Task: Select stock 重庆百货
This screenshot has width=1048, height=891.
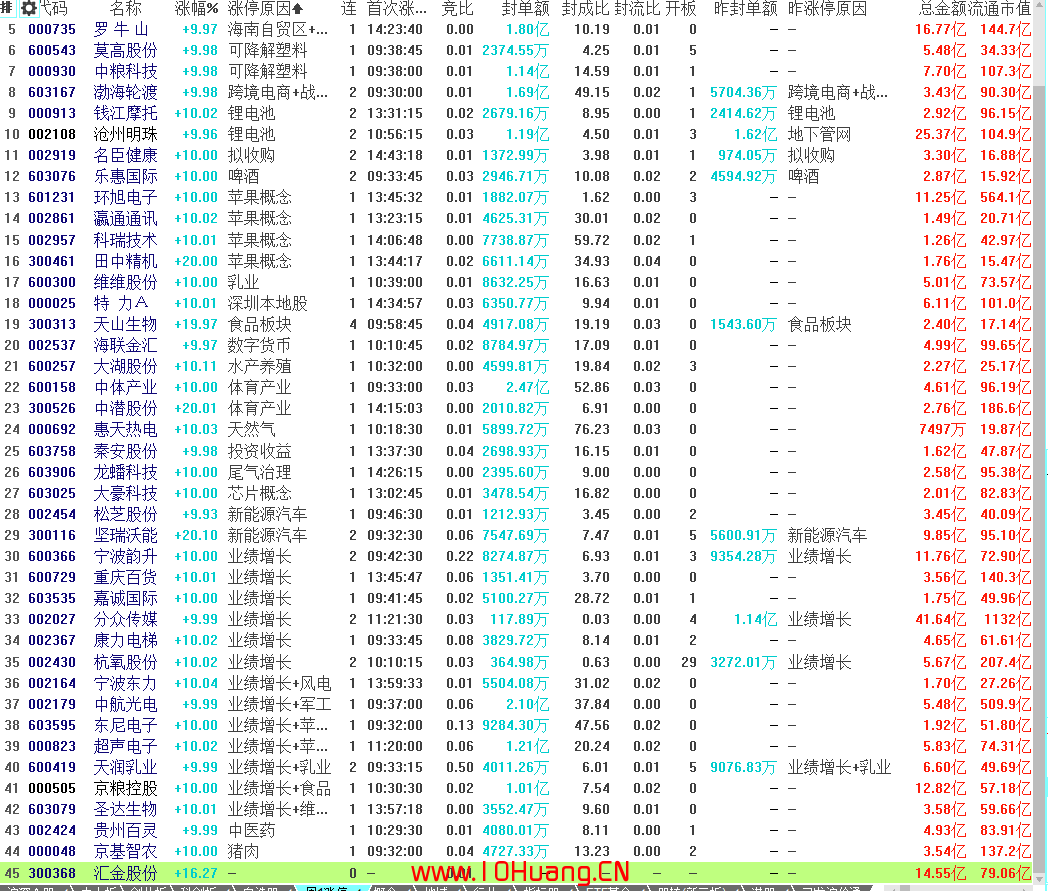Action: click(126, 577)
